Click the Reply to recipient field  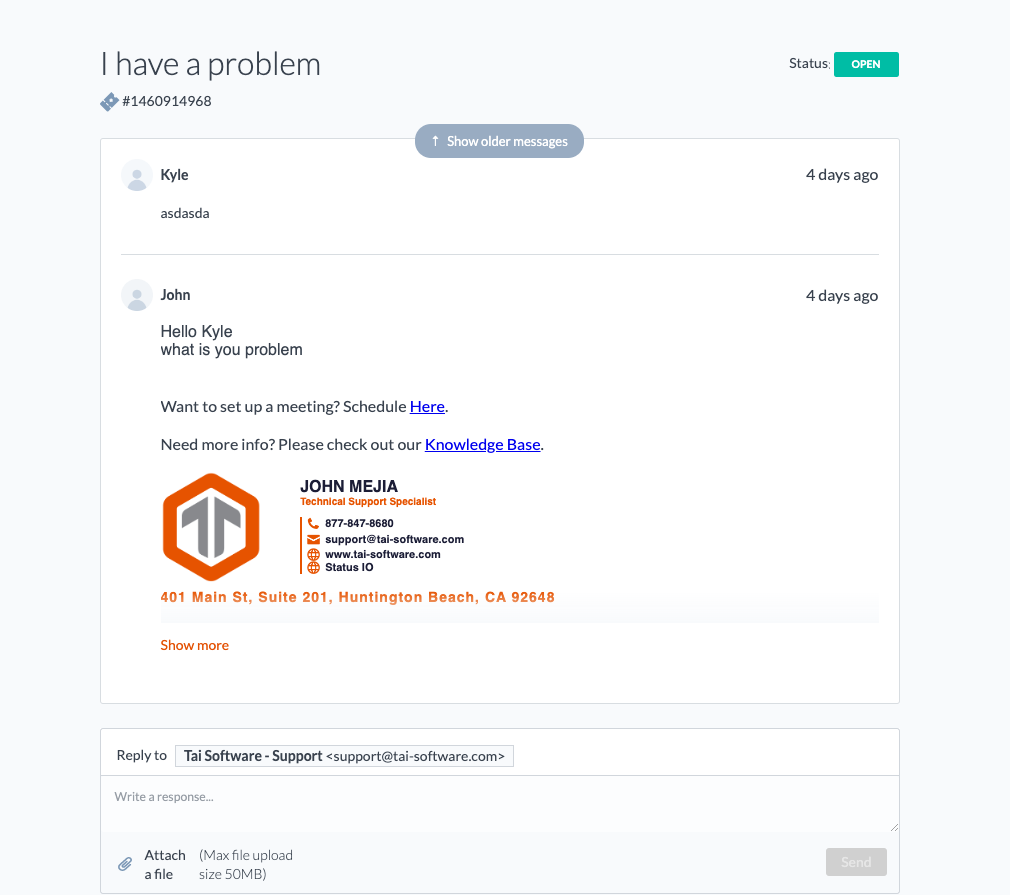tap(344, 756)
